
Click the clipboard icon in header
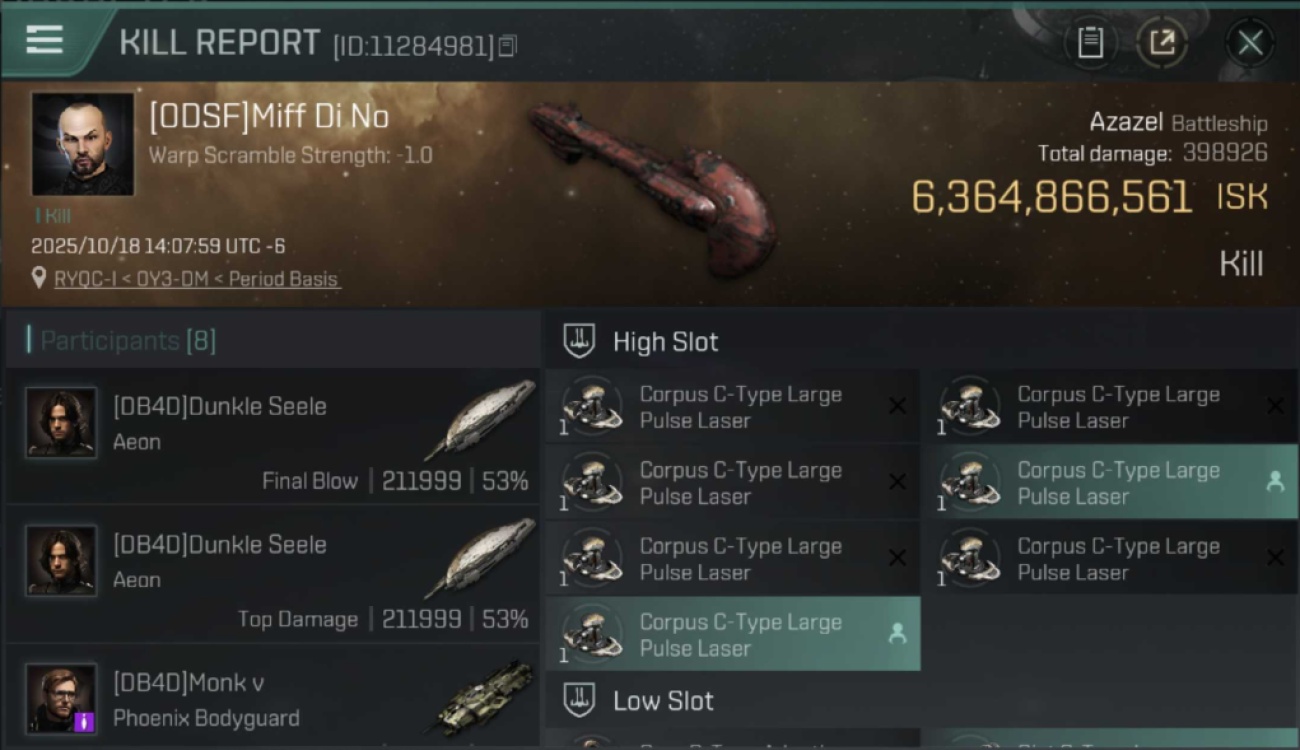[x=1090, y=42]
